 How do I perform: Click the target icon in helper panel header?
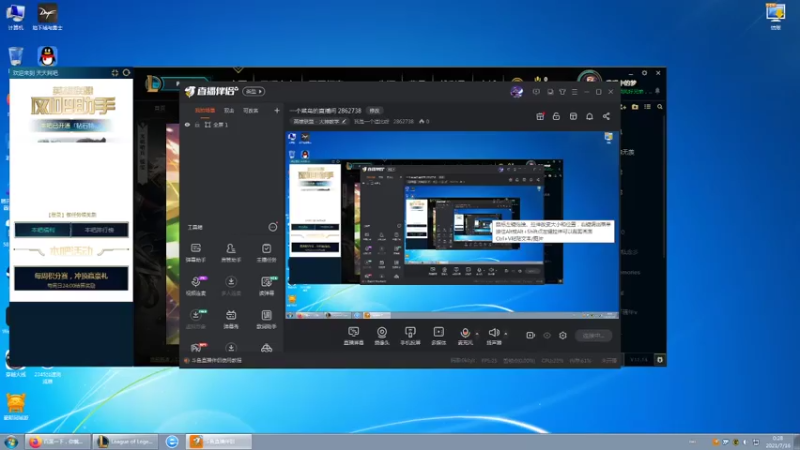[x=115, y=73]
